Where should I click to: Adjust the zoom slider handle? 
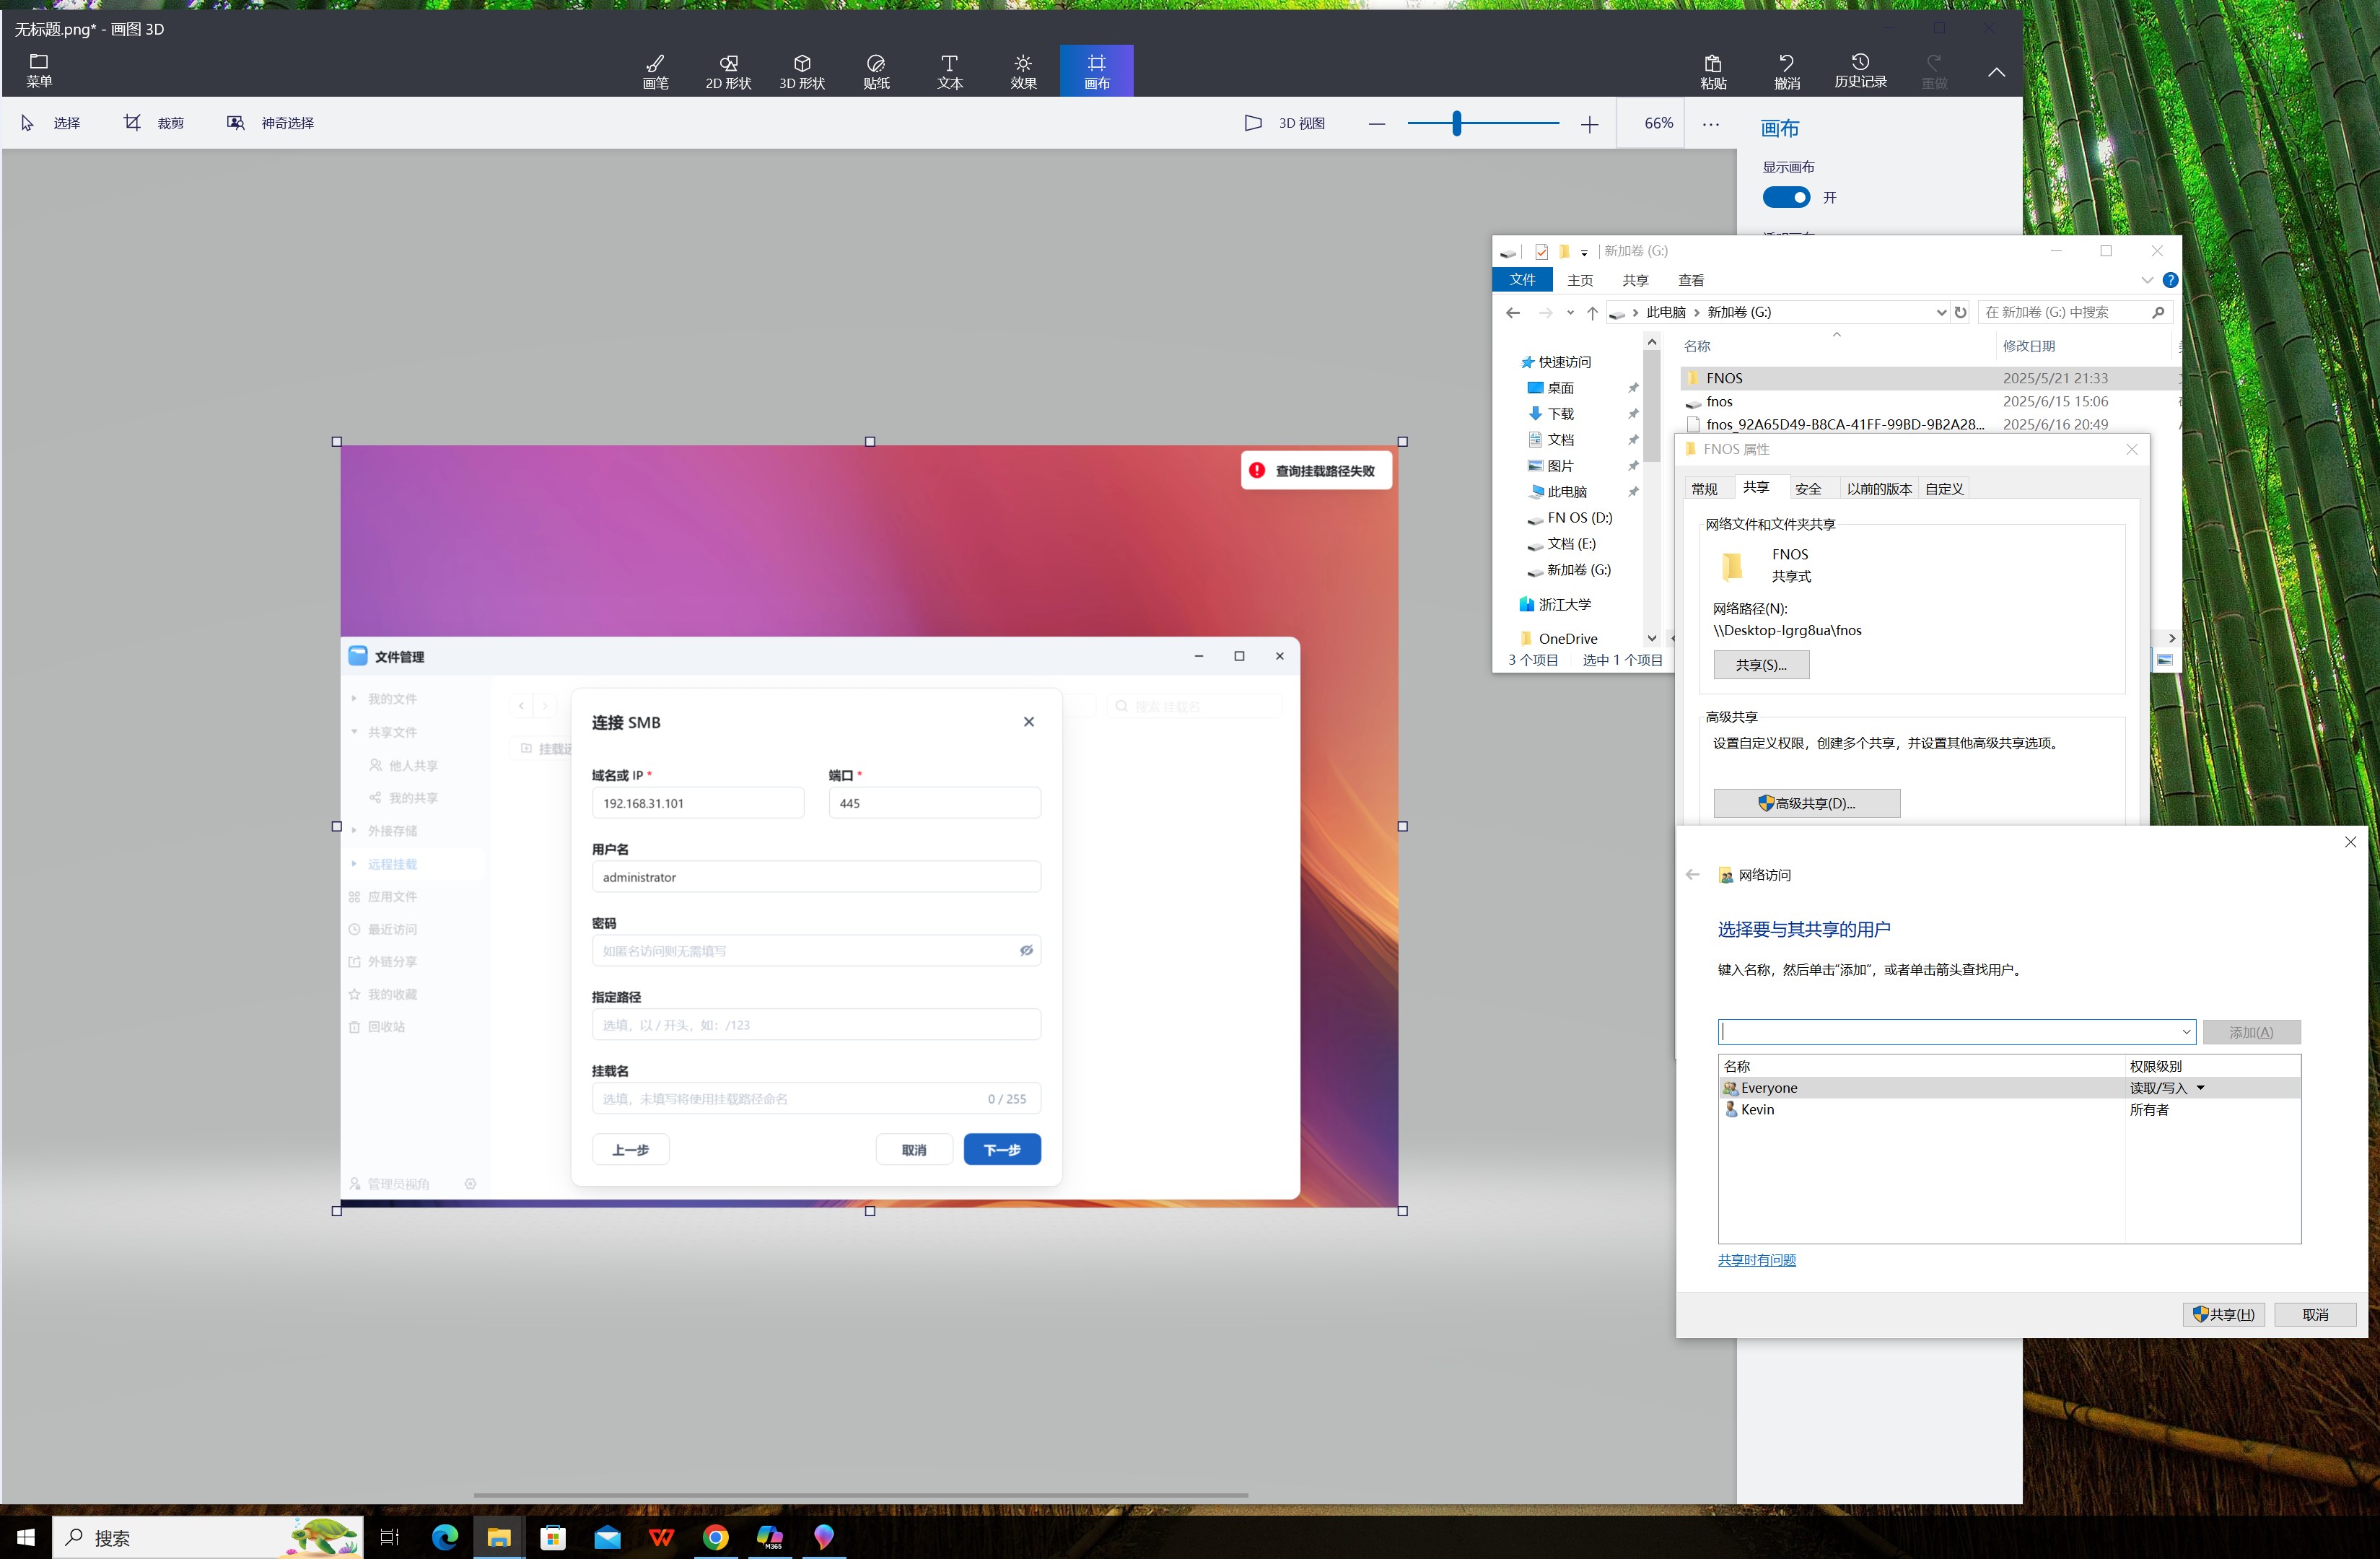[x=1457, y=123]
